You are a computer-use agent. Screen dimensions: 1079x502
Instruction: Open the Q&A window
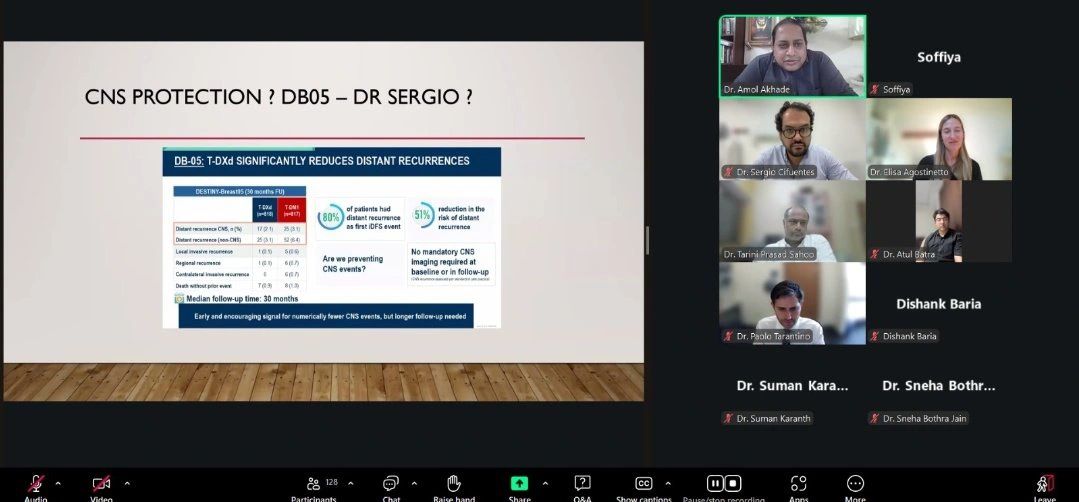click(582, 483)
